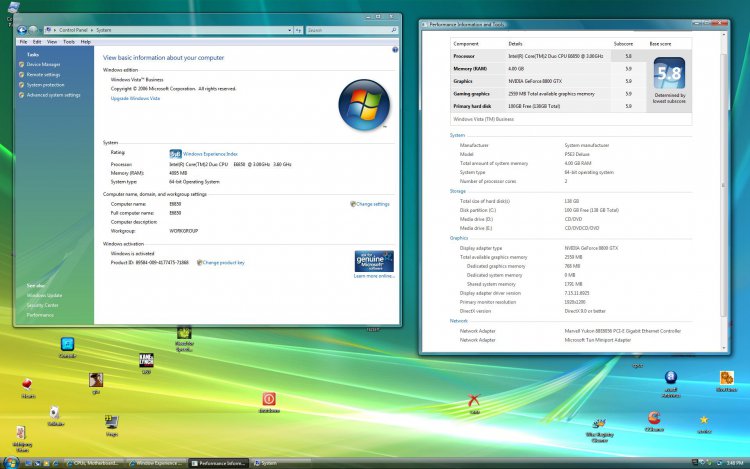Follow the Upgrade Windows Vista link
This screenshot has width=750, height=469.
click(x=135, y=98)
